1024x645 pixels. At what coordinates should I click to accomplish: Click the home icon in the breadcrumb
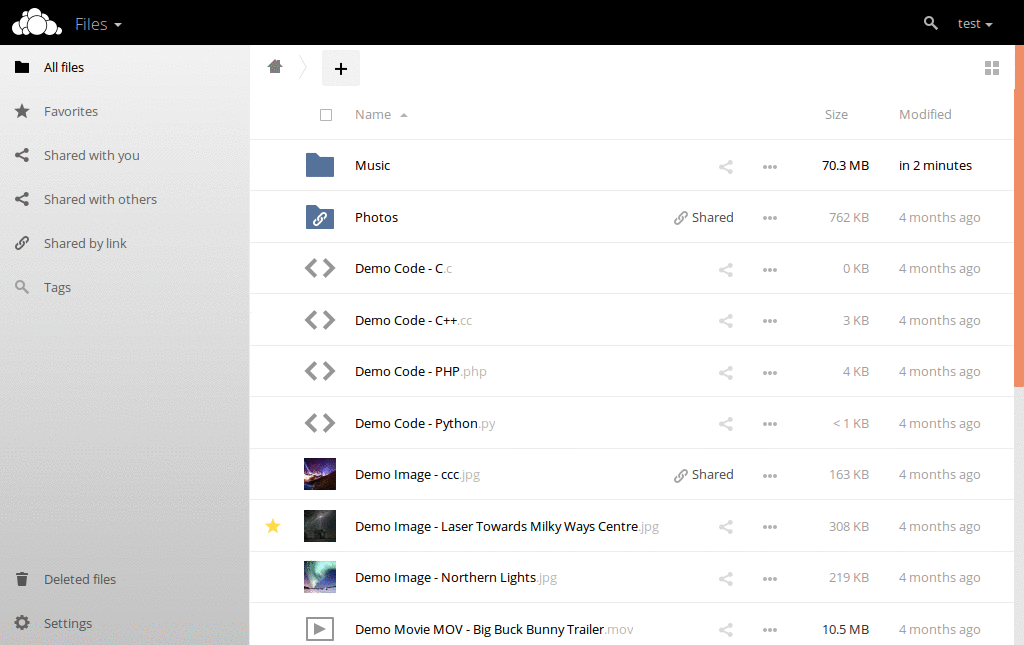275,66
